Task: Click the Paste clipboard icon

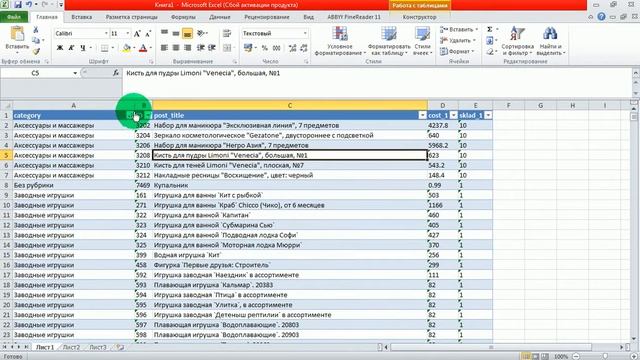Action: point(17,34)
